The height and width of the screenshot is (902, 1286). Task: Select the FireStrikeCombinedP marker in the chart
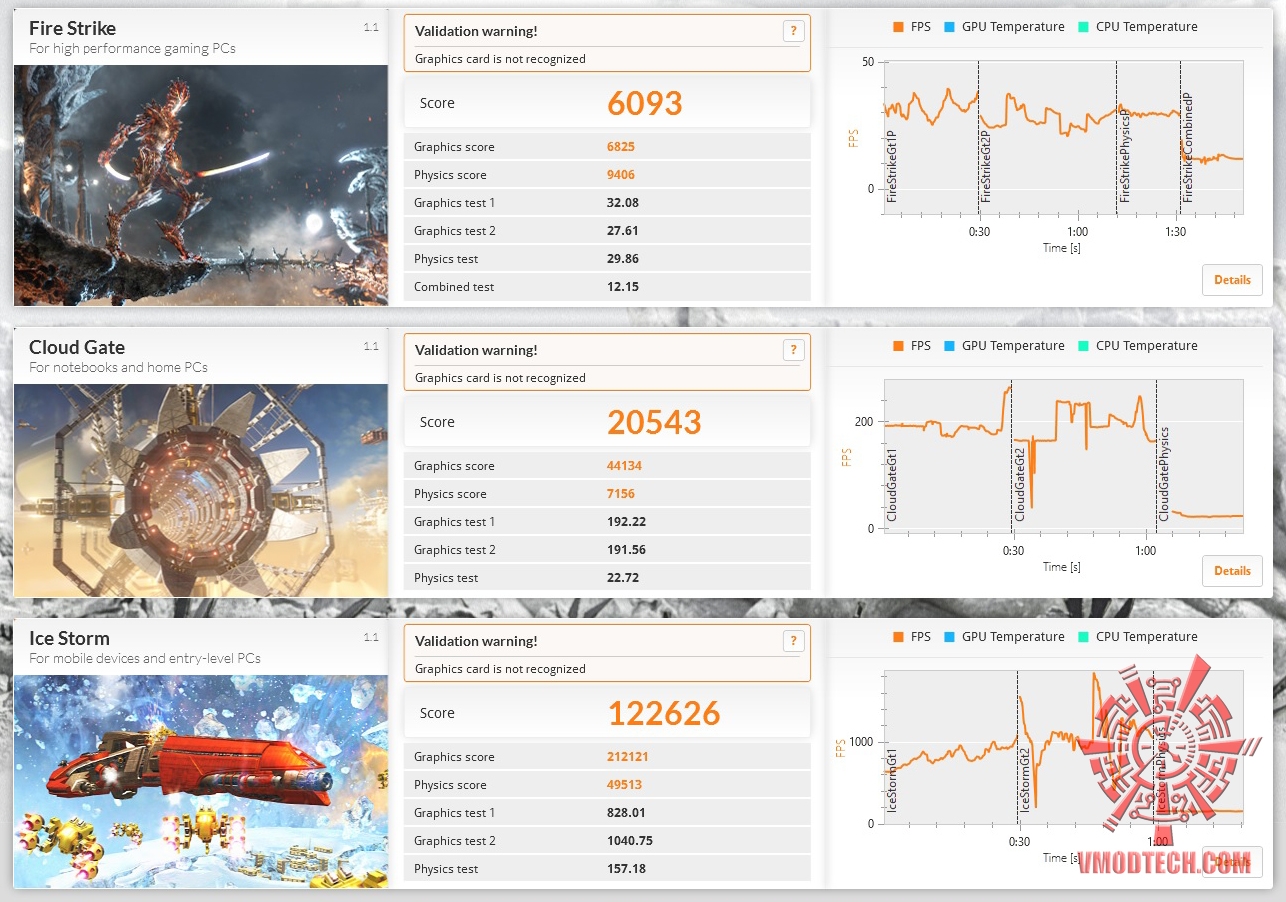(1188, 148)
